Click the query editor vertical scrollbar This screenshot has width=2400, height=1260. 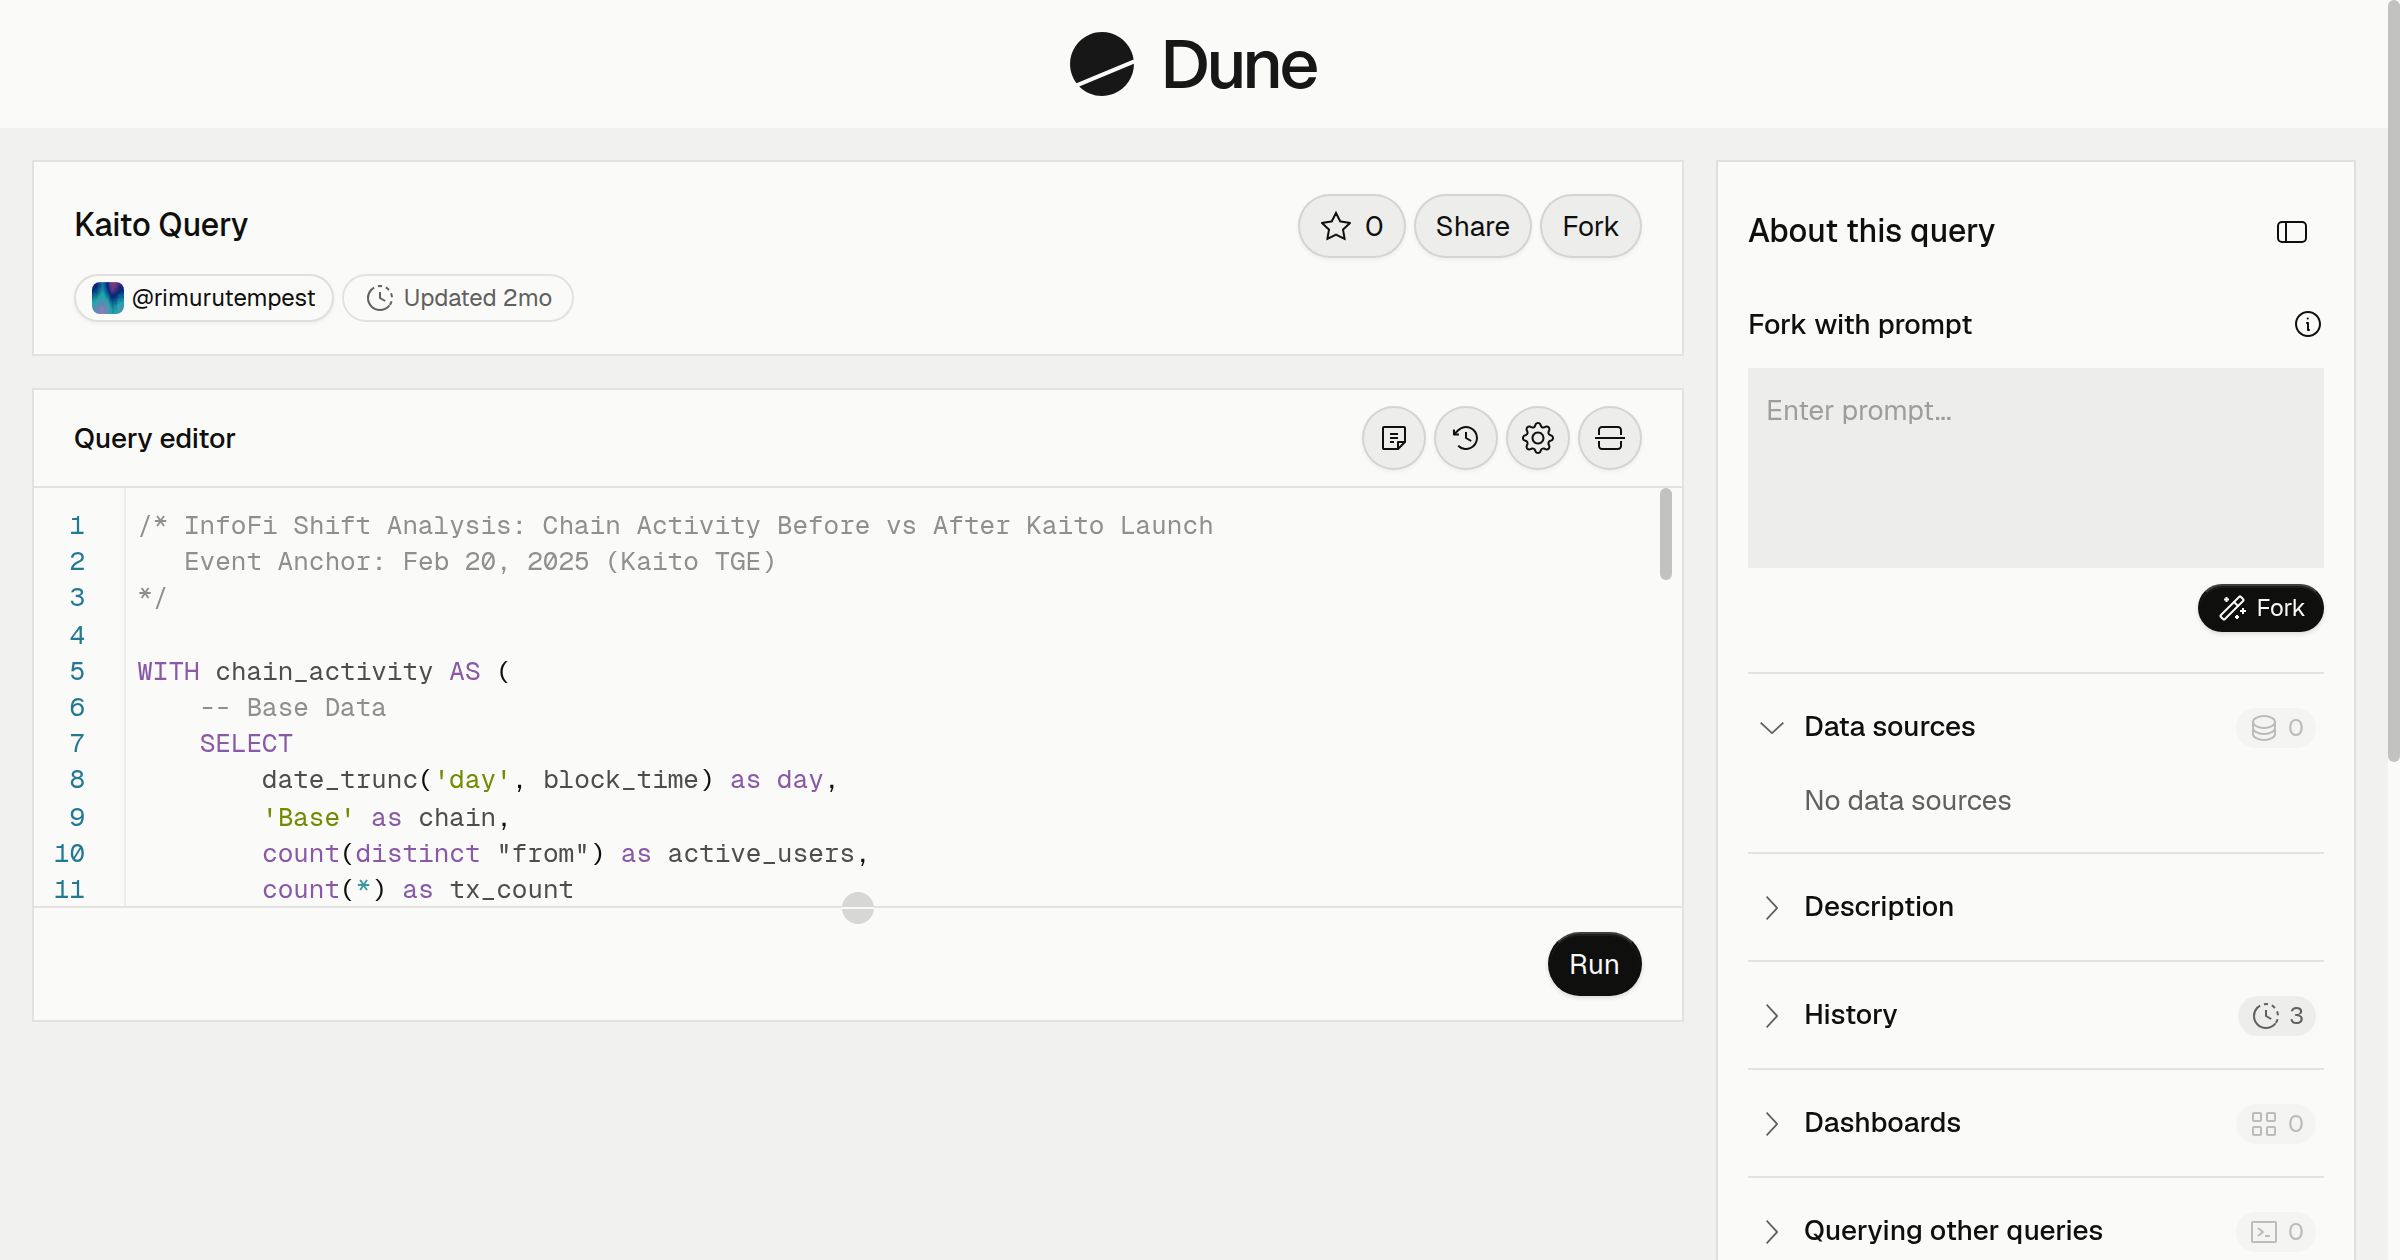1665,534
